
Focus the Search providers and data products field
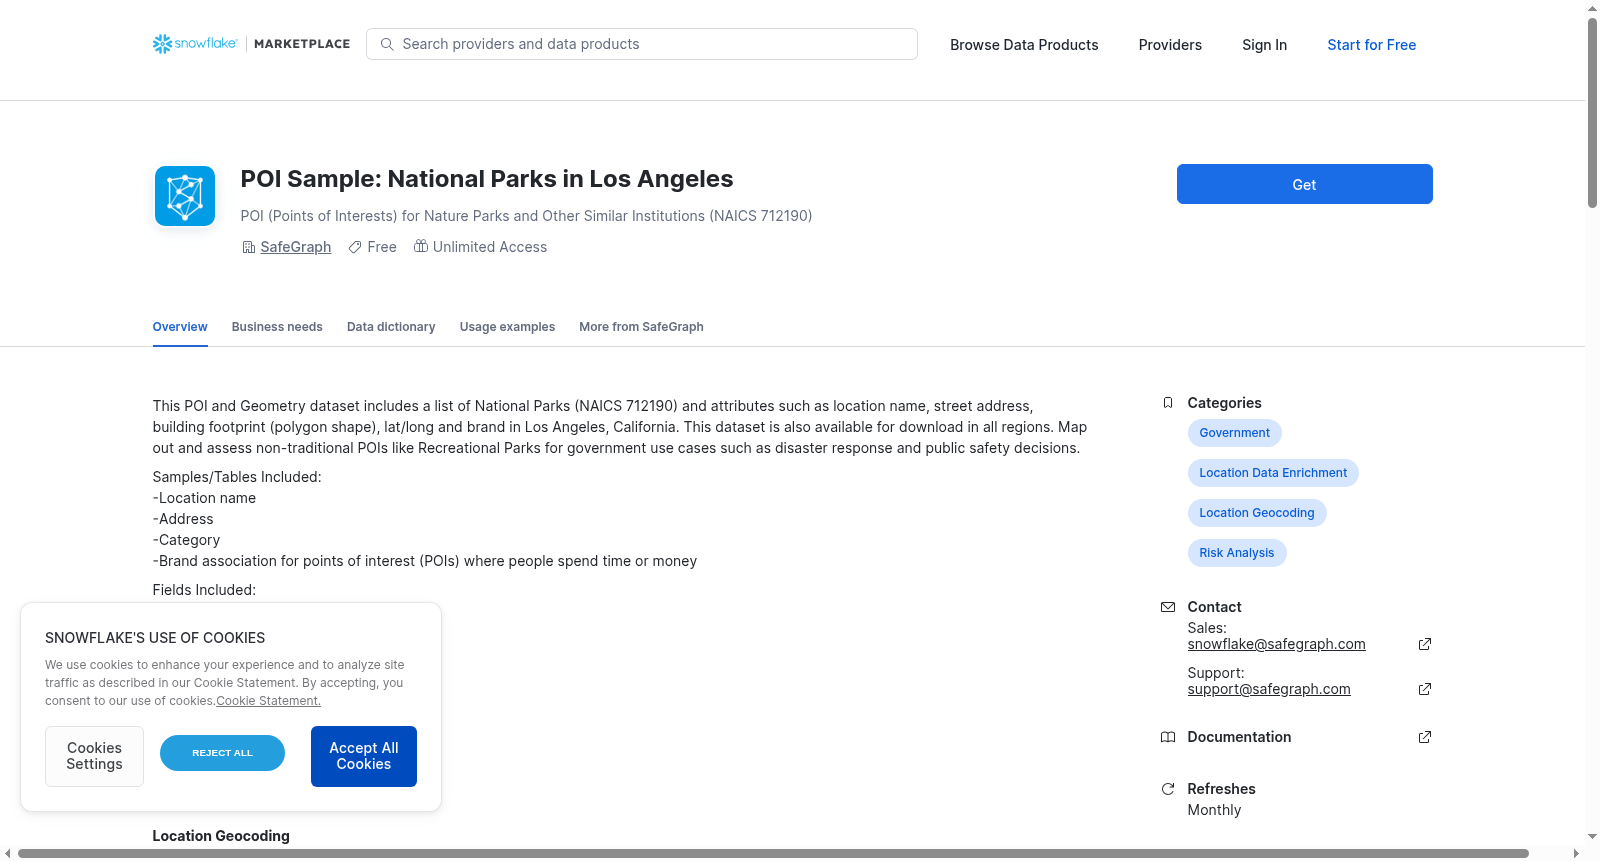[642, 44]
